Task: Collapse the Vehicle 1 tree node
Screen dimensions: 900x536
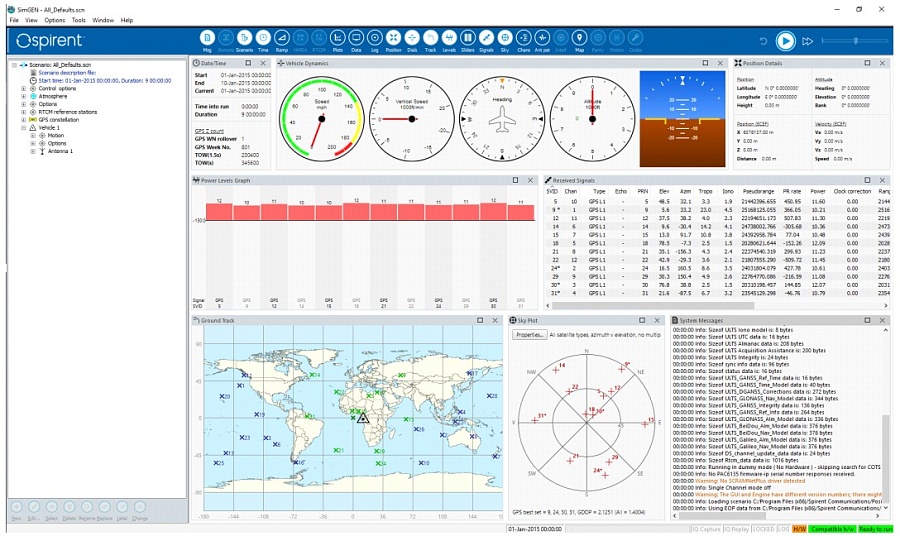Action: point(23,128)
